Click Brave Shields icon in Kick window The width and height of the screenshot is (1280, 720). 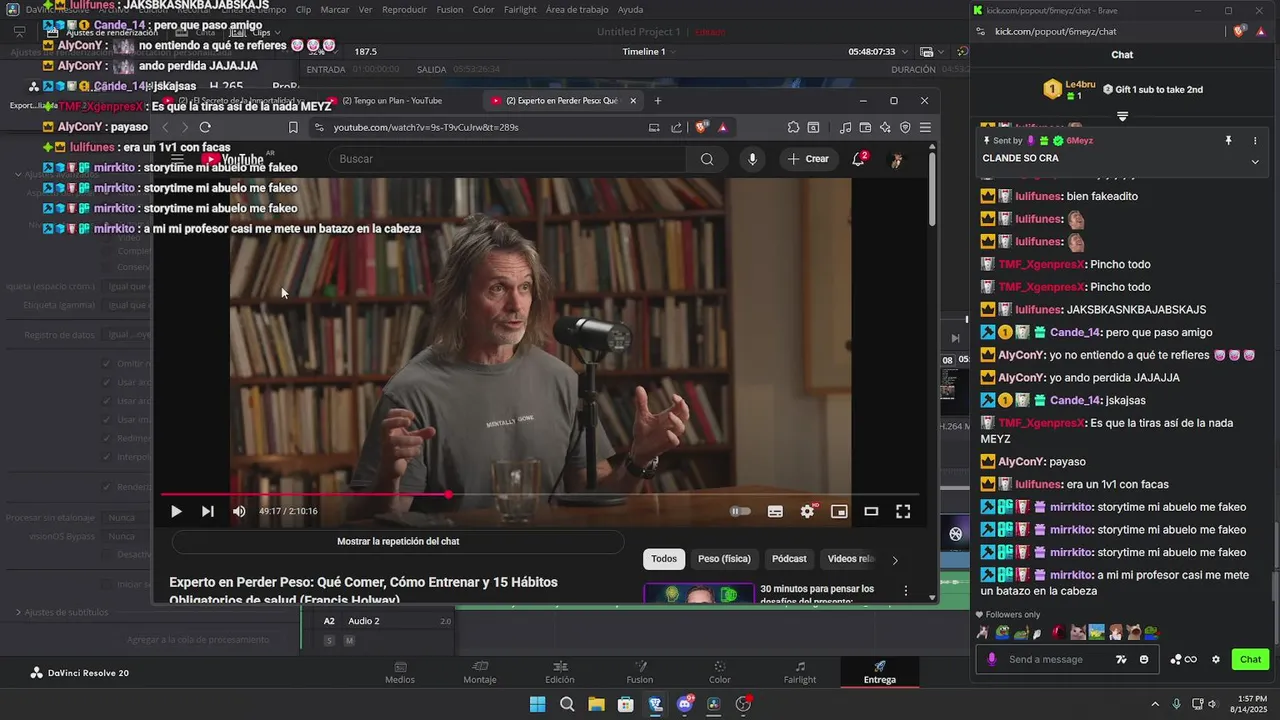[x=1239, y=31]
